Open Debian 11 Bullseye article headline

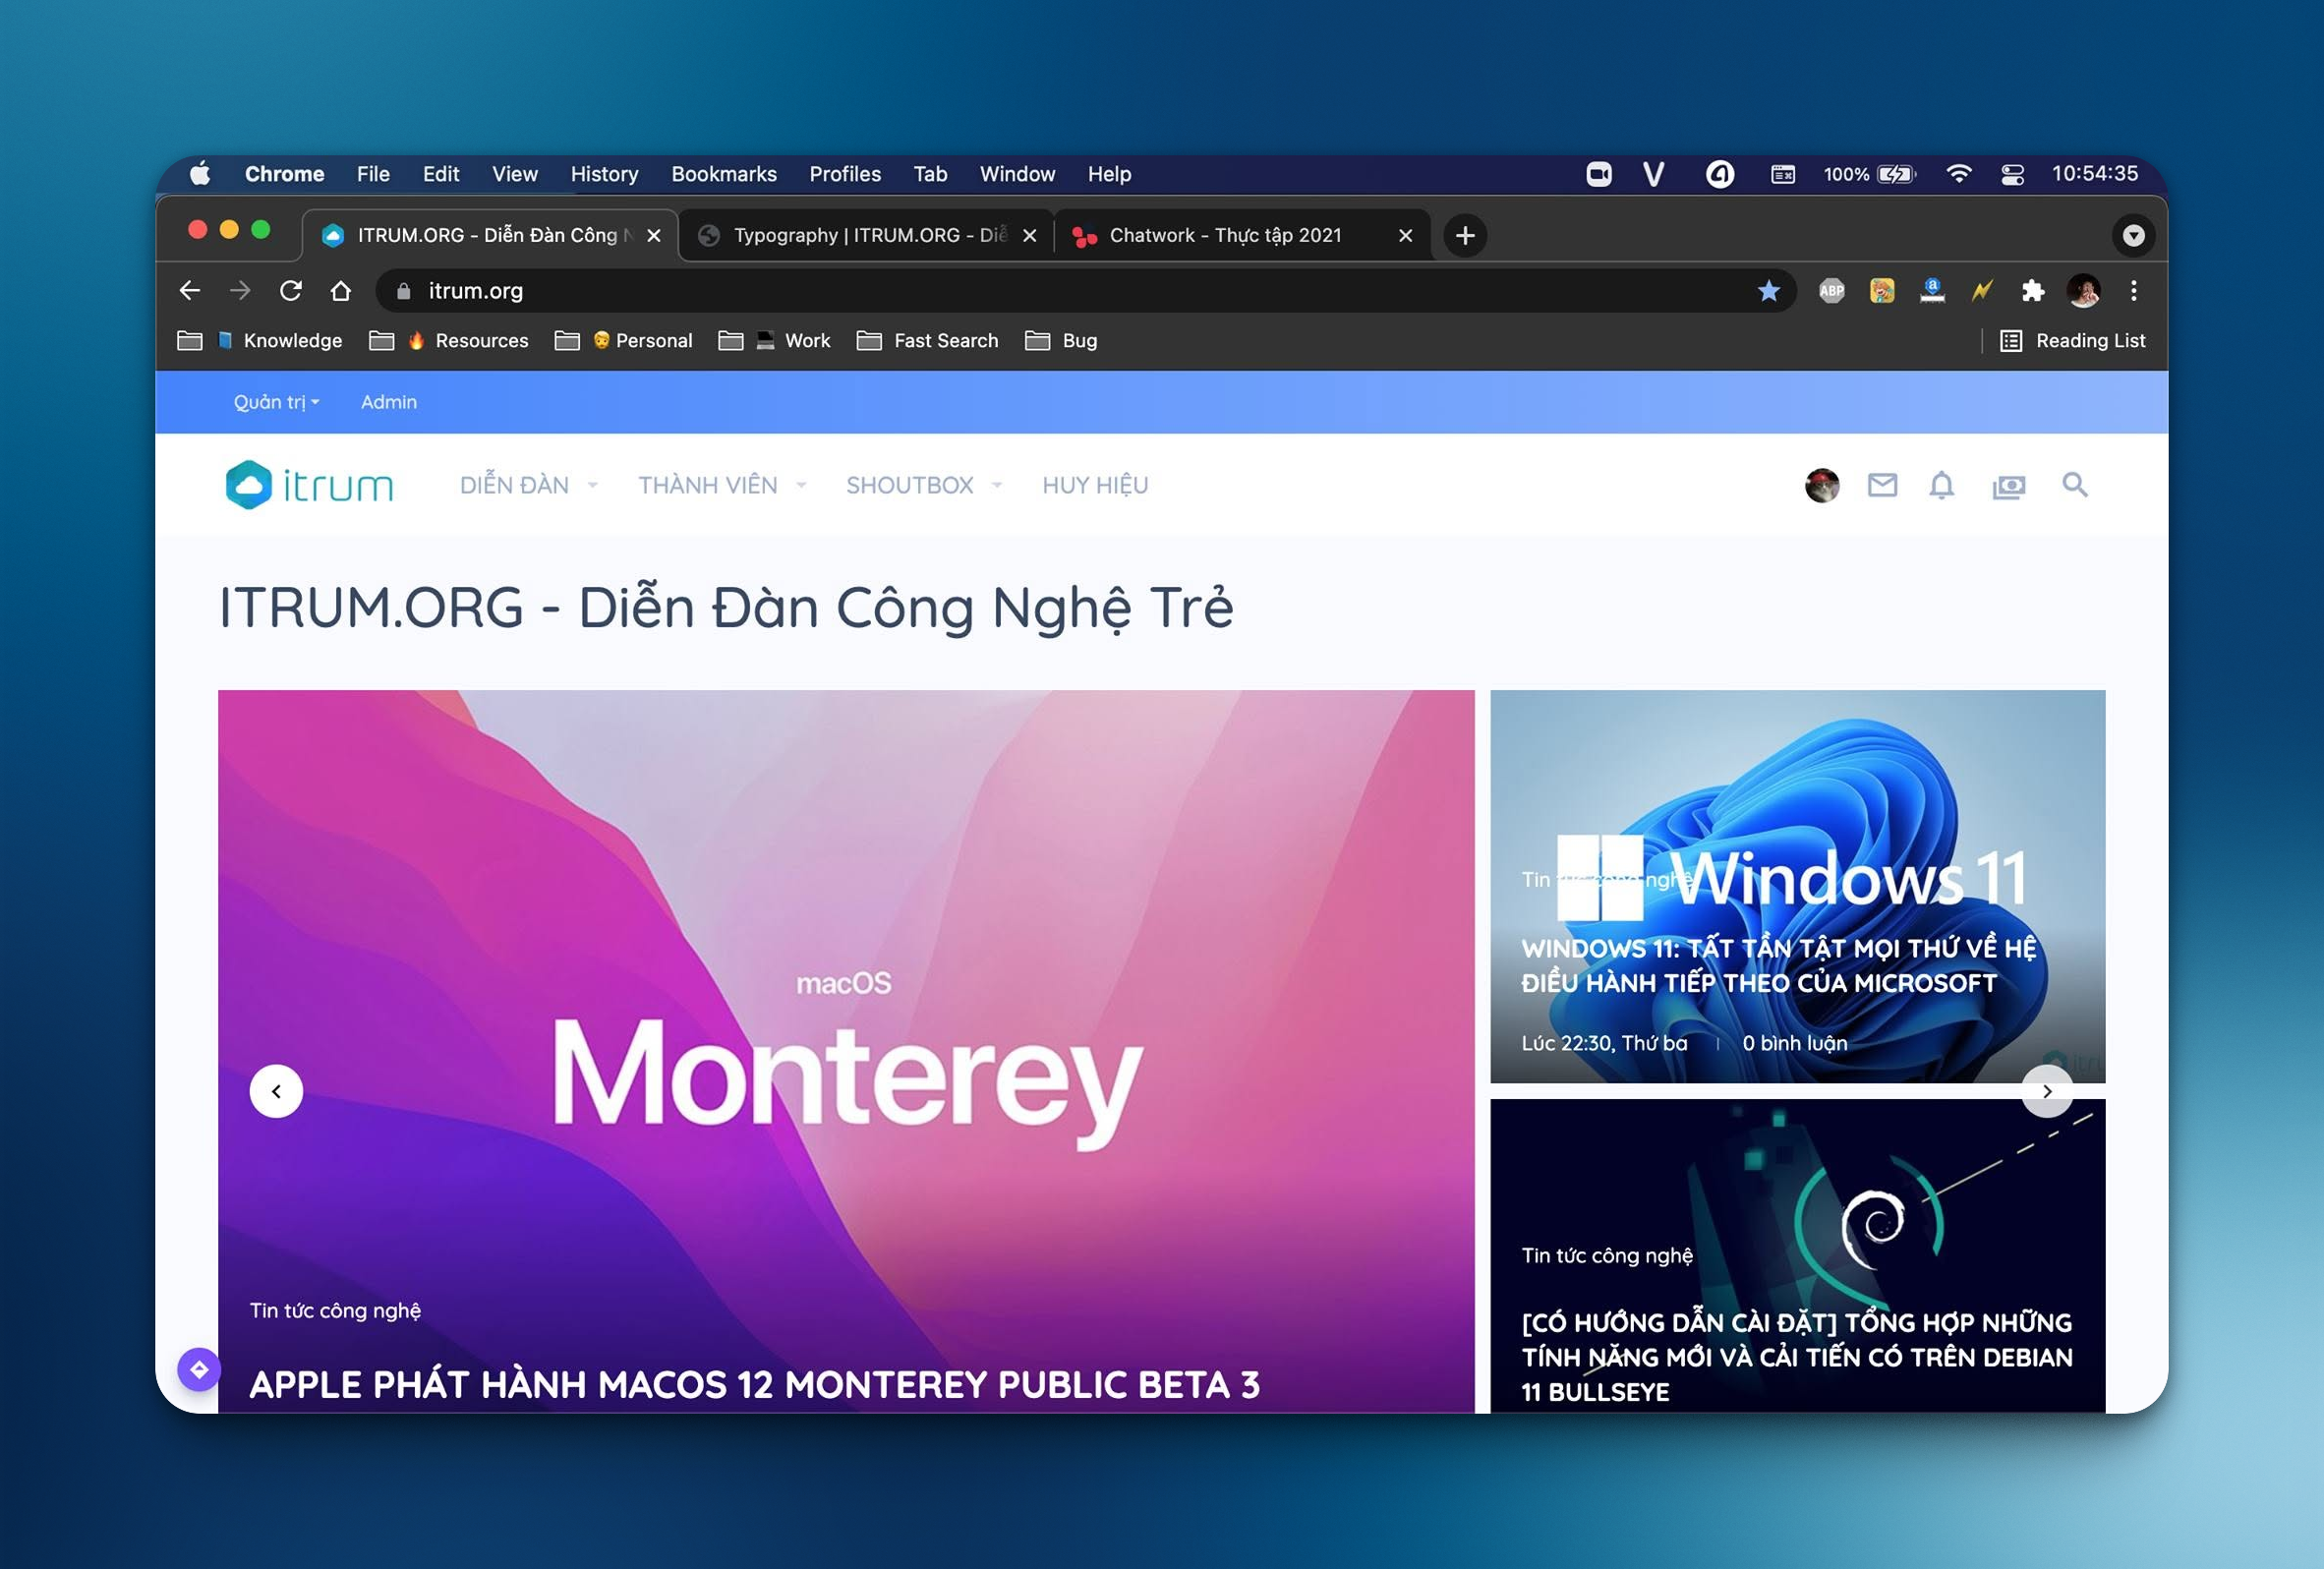[1797, 1357]
